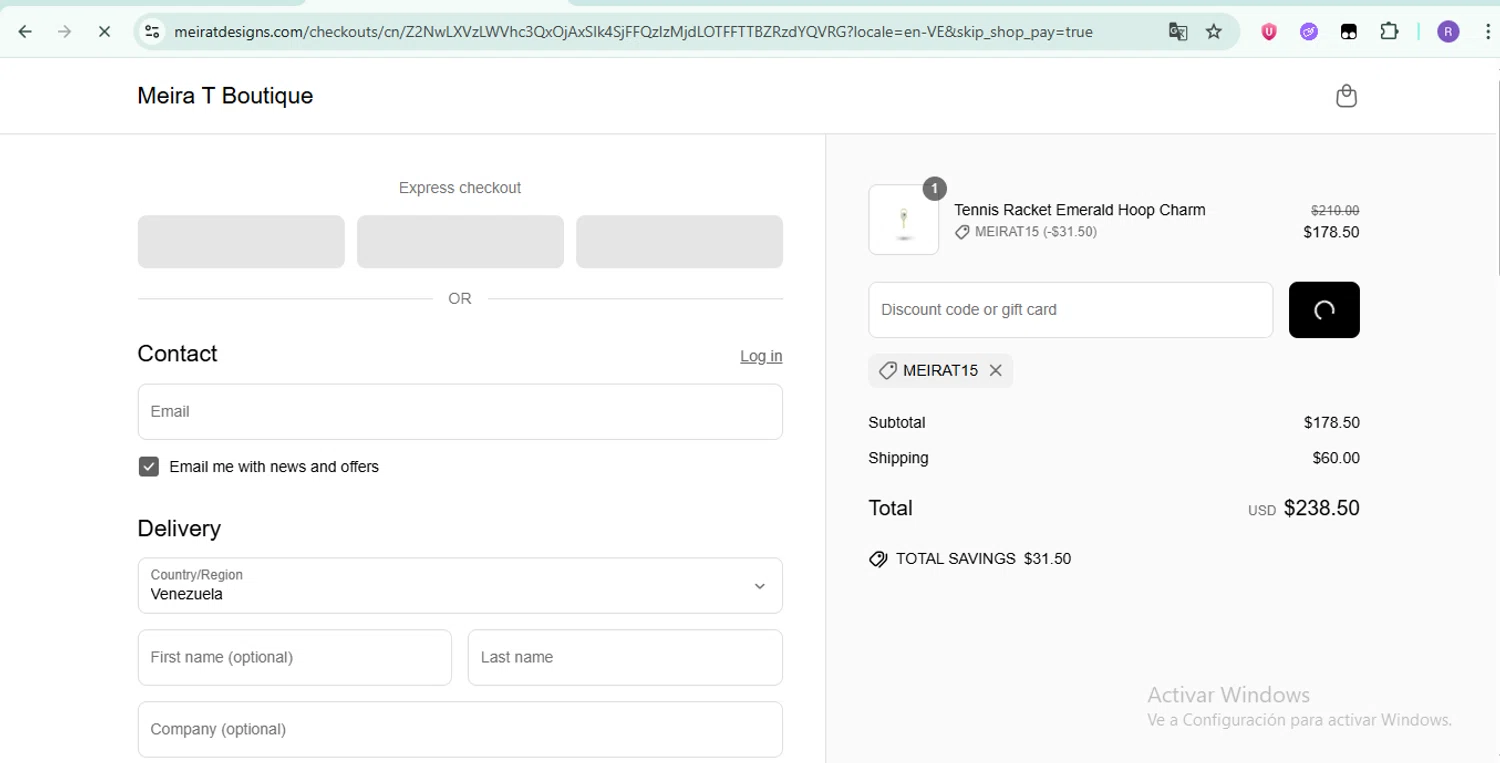Click the MEIRAT15 discount tag chip
Image resolution: width=1500 pixels, height=763 pixels.
(x=940, y=370)
